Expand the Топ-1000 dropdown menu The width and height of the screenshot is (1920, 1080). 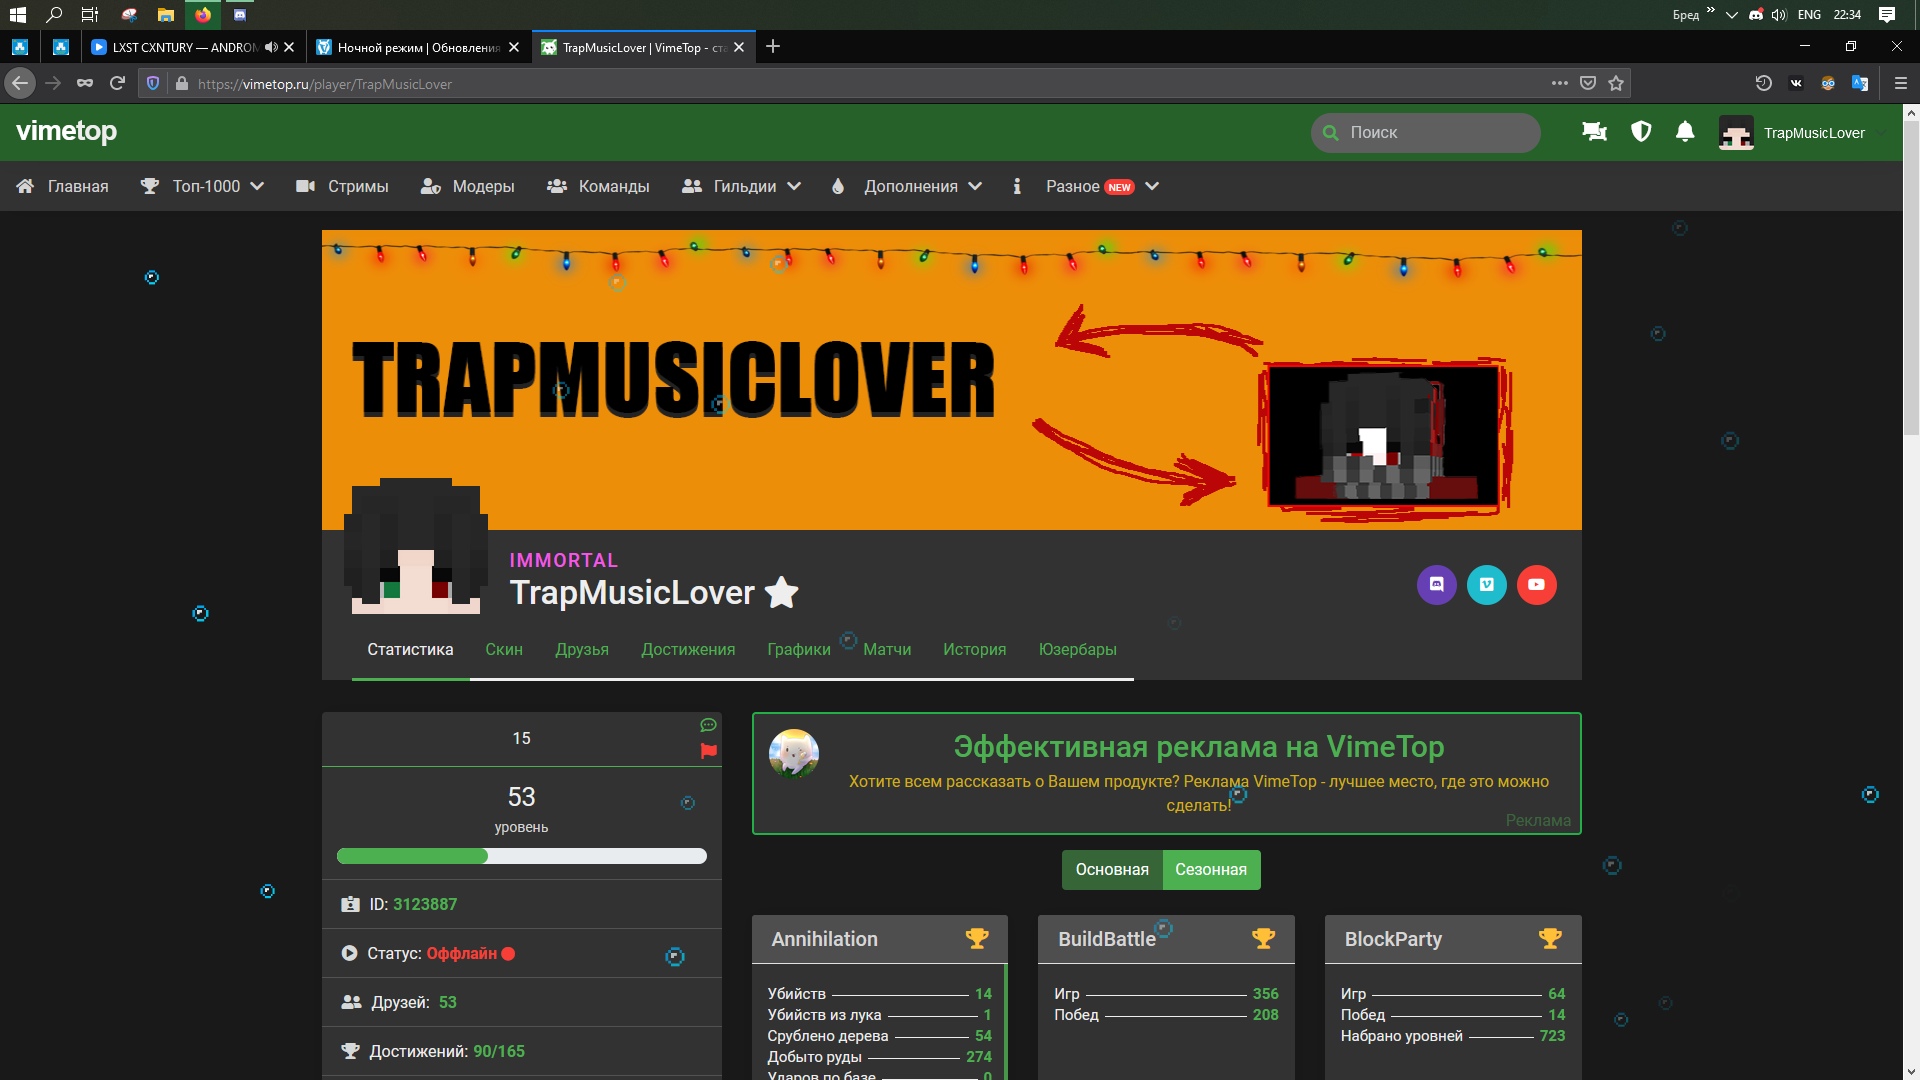[203, 187]
